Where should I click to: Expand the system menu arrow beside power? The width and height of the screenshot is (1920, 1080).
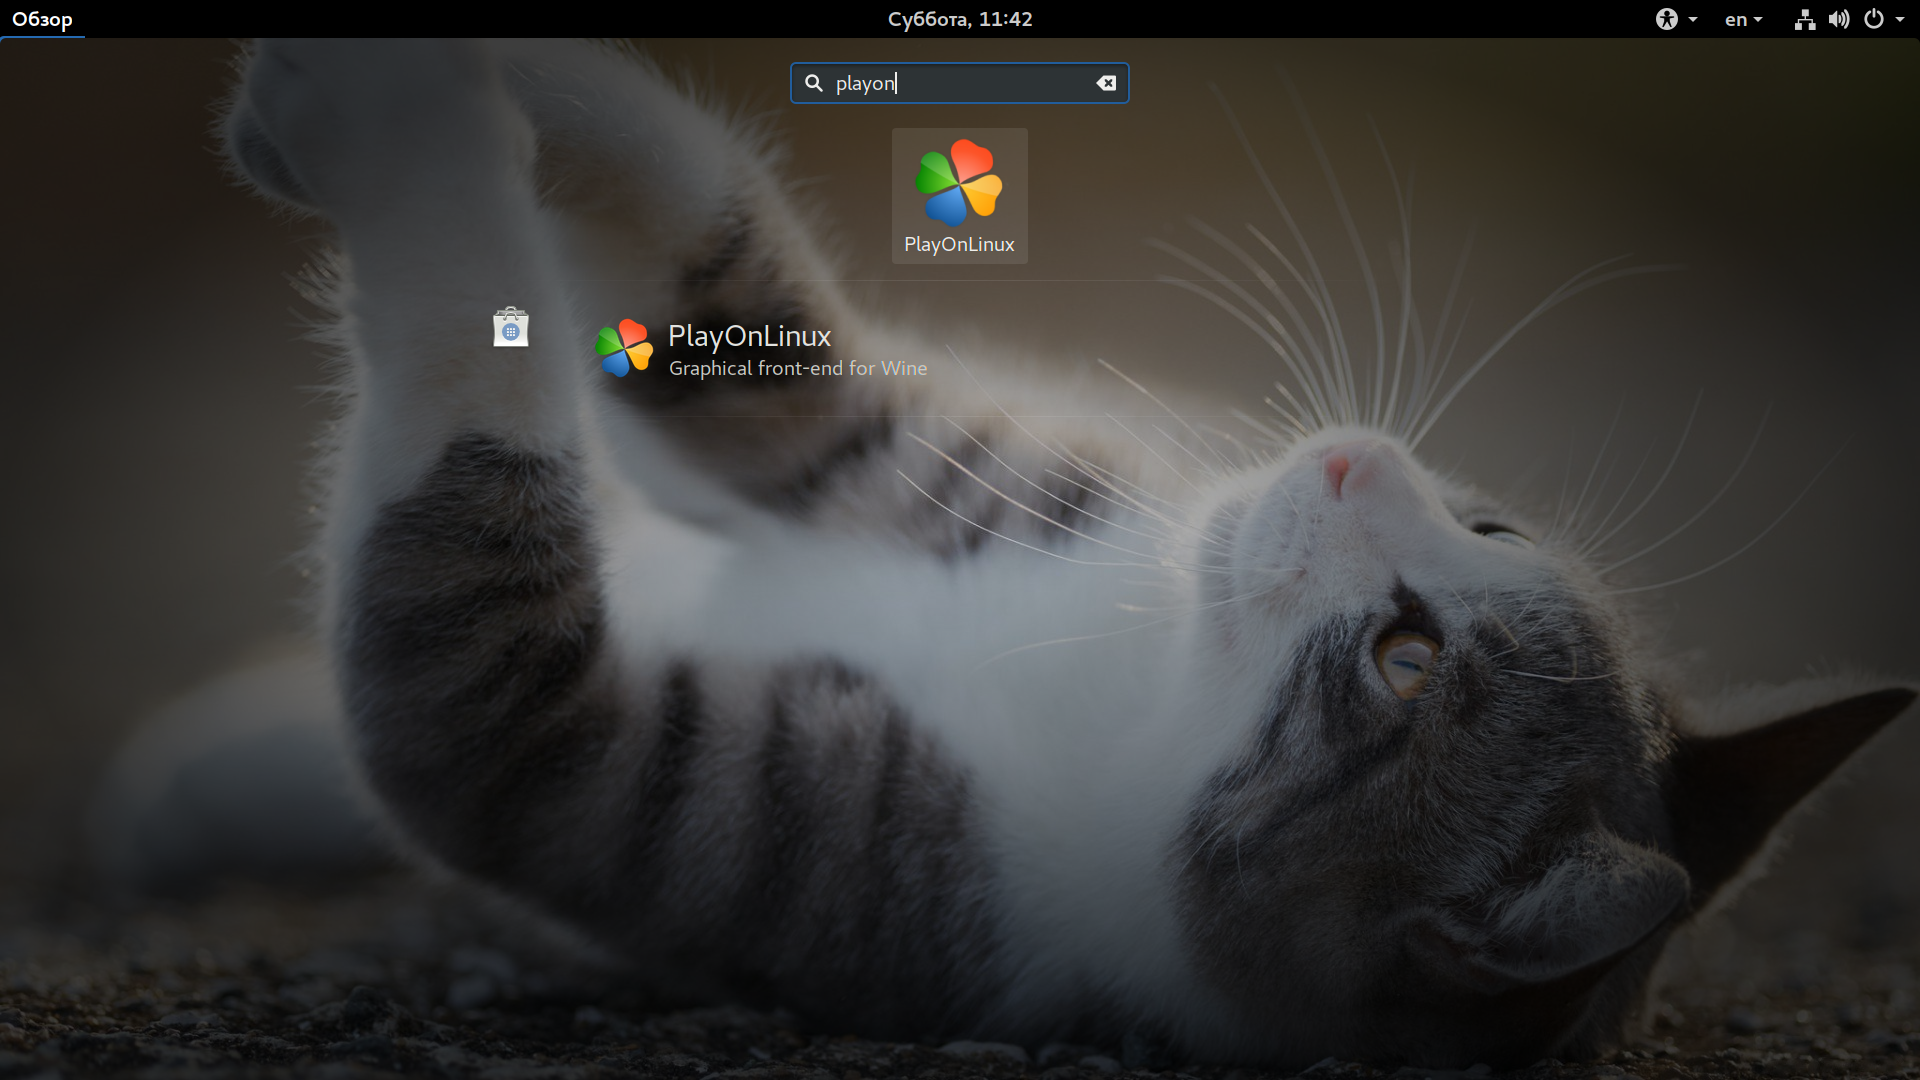click(x=1900, y=19)
